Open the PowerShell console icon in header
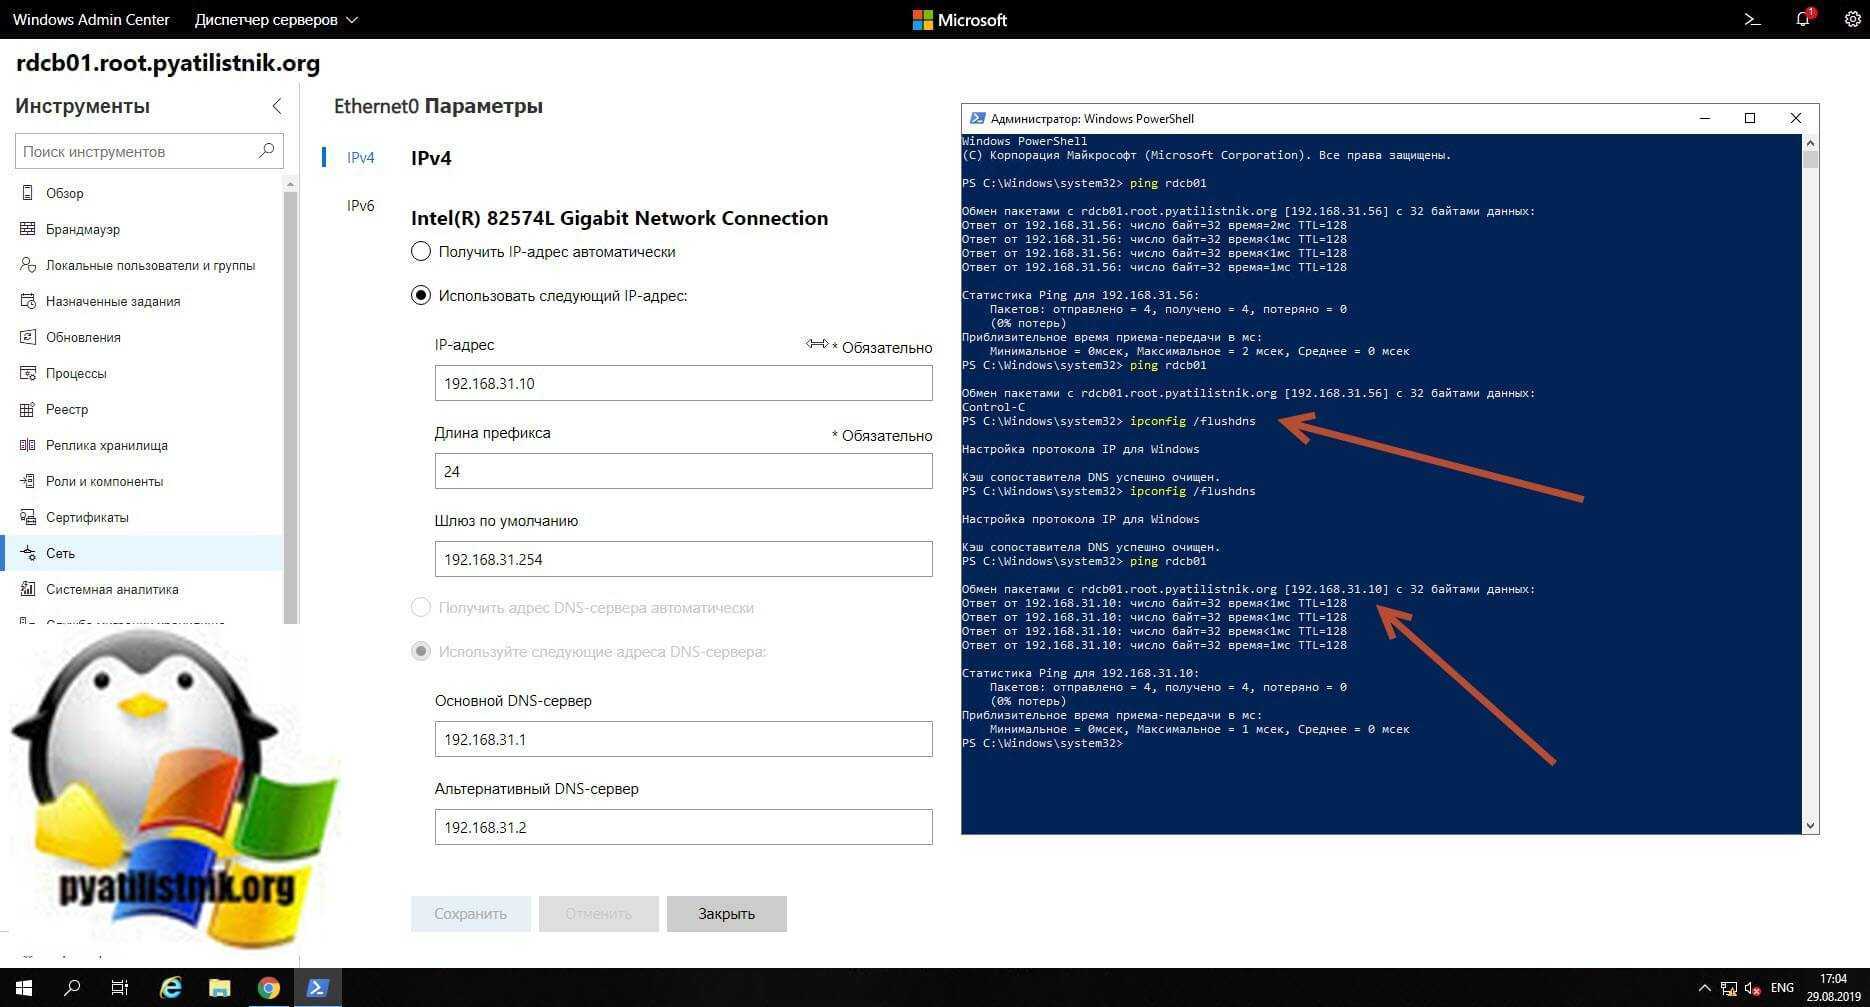This screenshot has height=1007, width=1870. point(1752,19)
